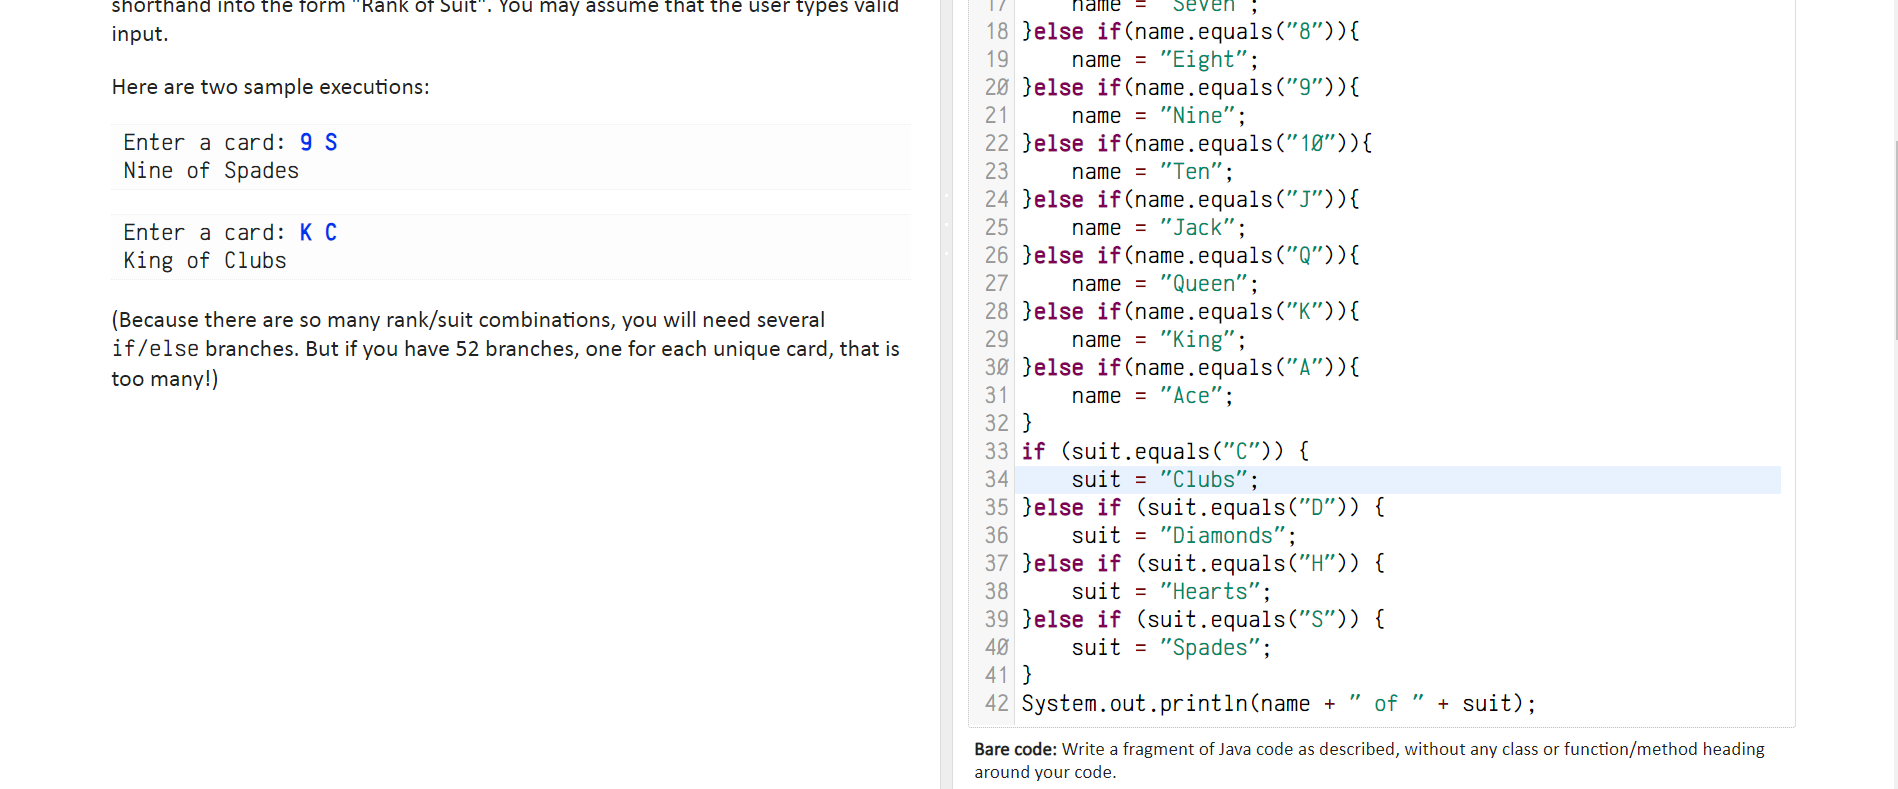This screenshot has width=1898, height=789.
Task: Click line 37 suit.equals("H")
Action: tap(1203, 563)
